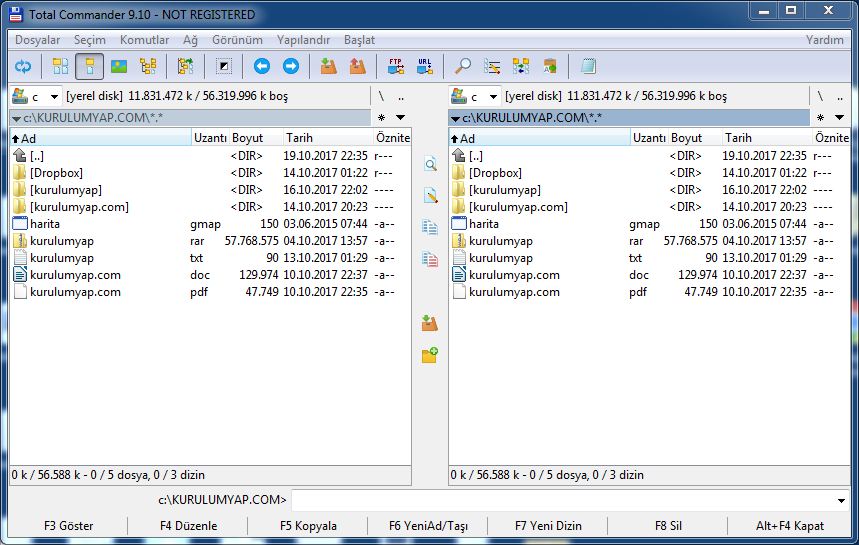The width and height of the screenshot is (859, 545).
Task: Click the F6 YeniAd/Taşı button
Action: pos(428,526)
